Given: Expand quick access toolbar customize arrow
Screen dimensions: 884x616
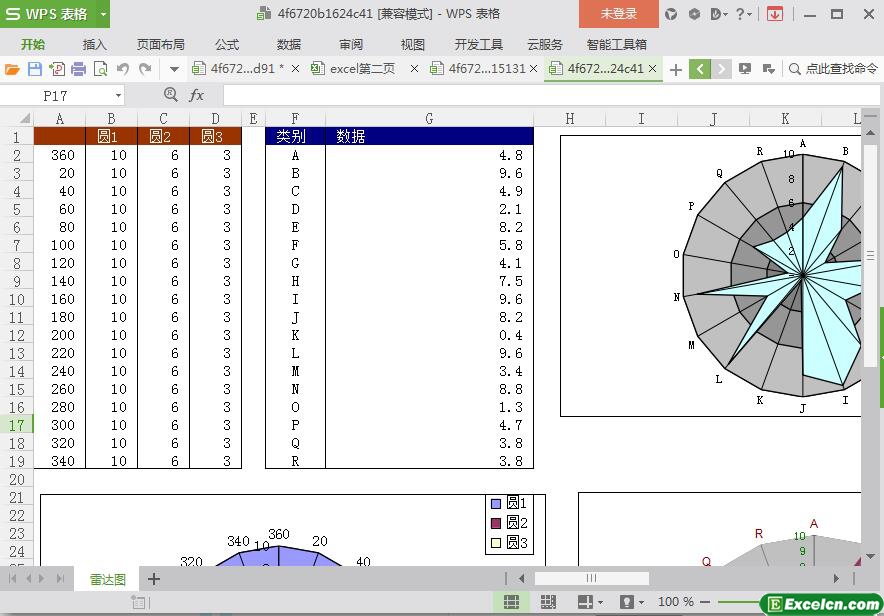Looking at the screenshot, I should (x=174, y=69).
